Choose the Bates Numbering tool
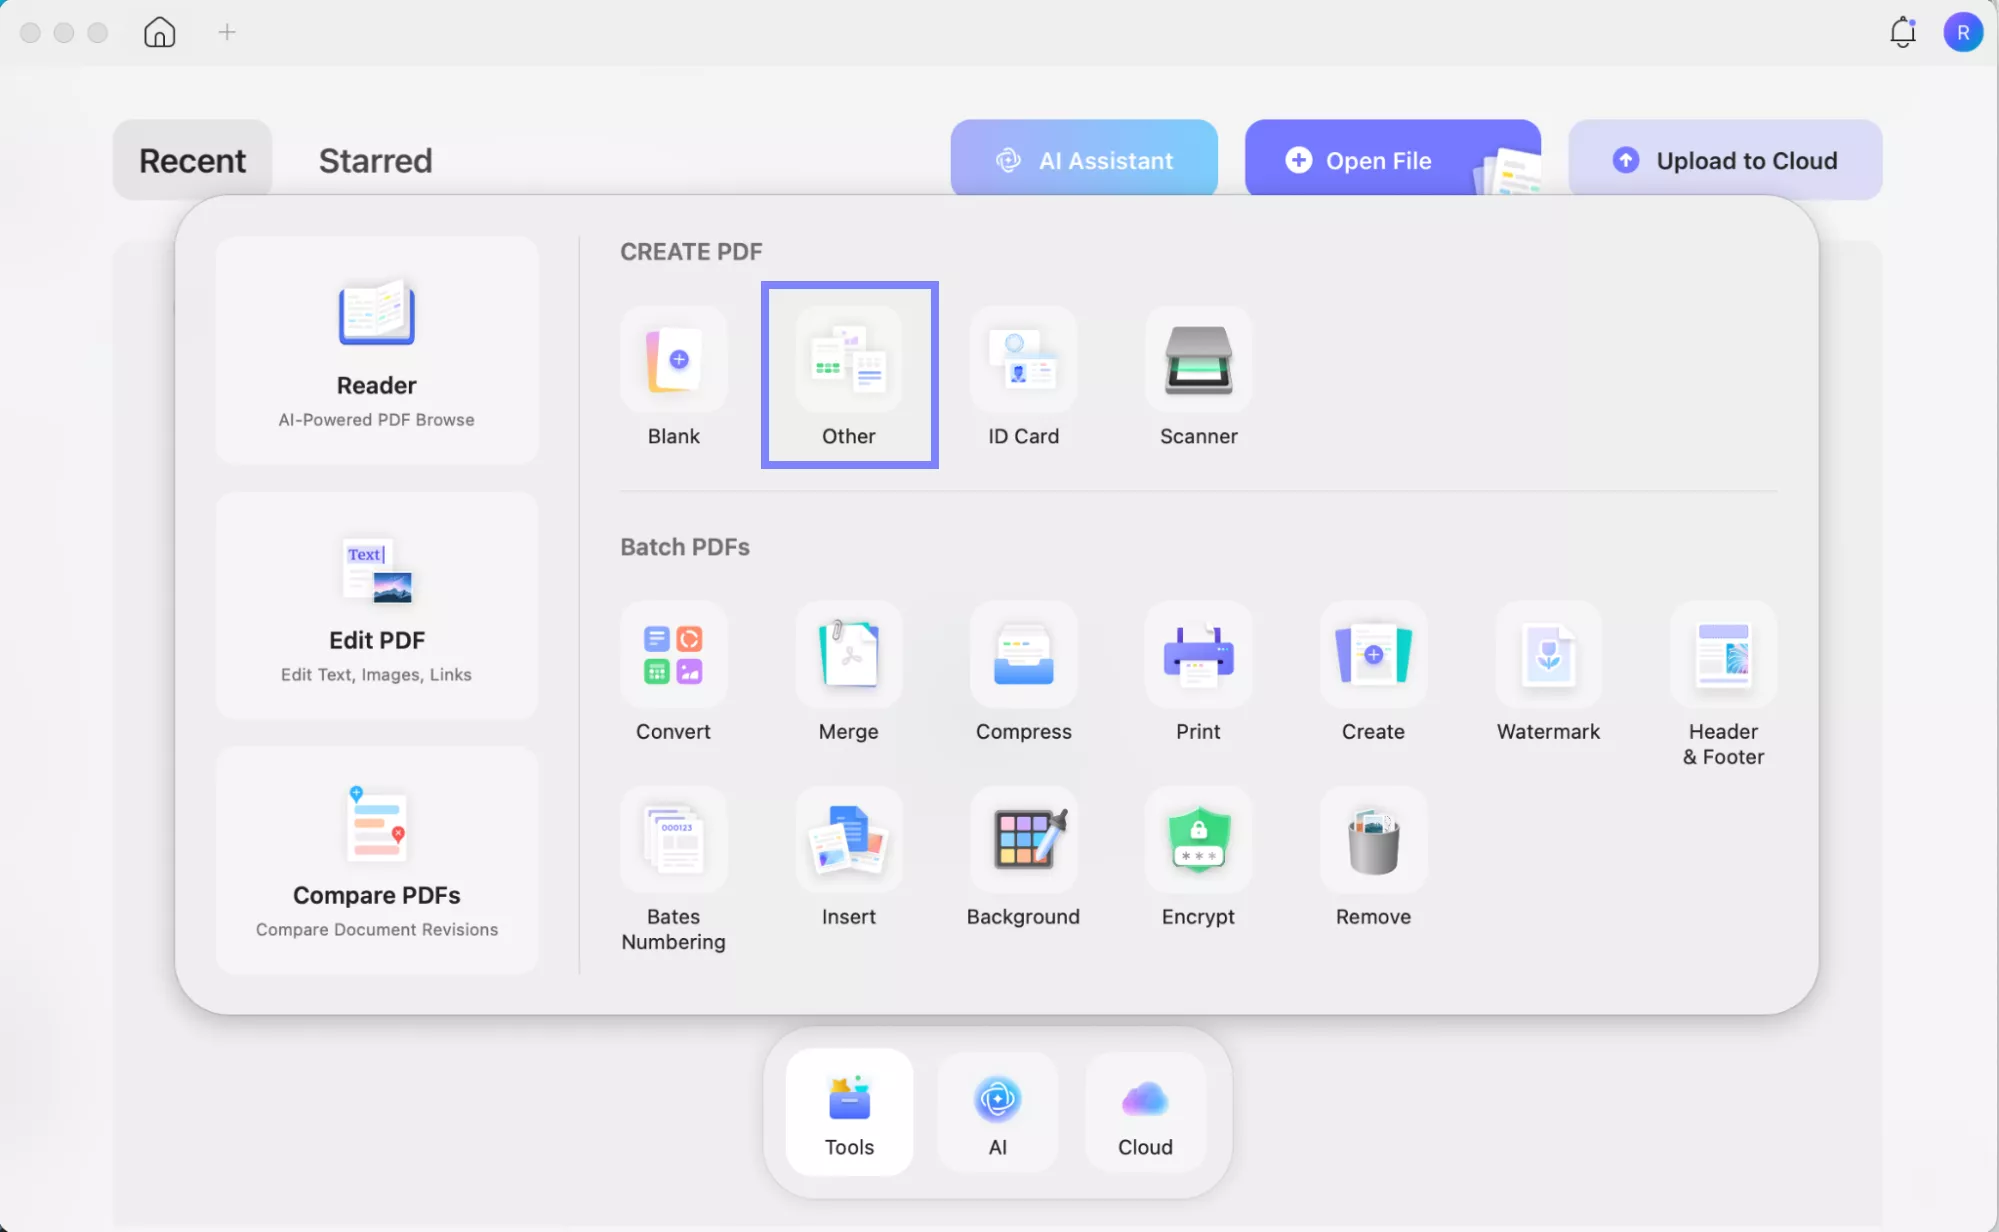 (673, 840)
